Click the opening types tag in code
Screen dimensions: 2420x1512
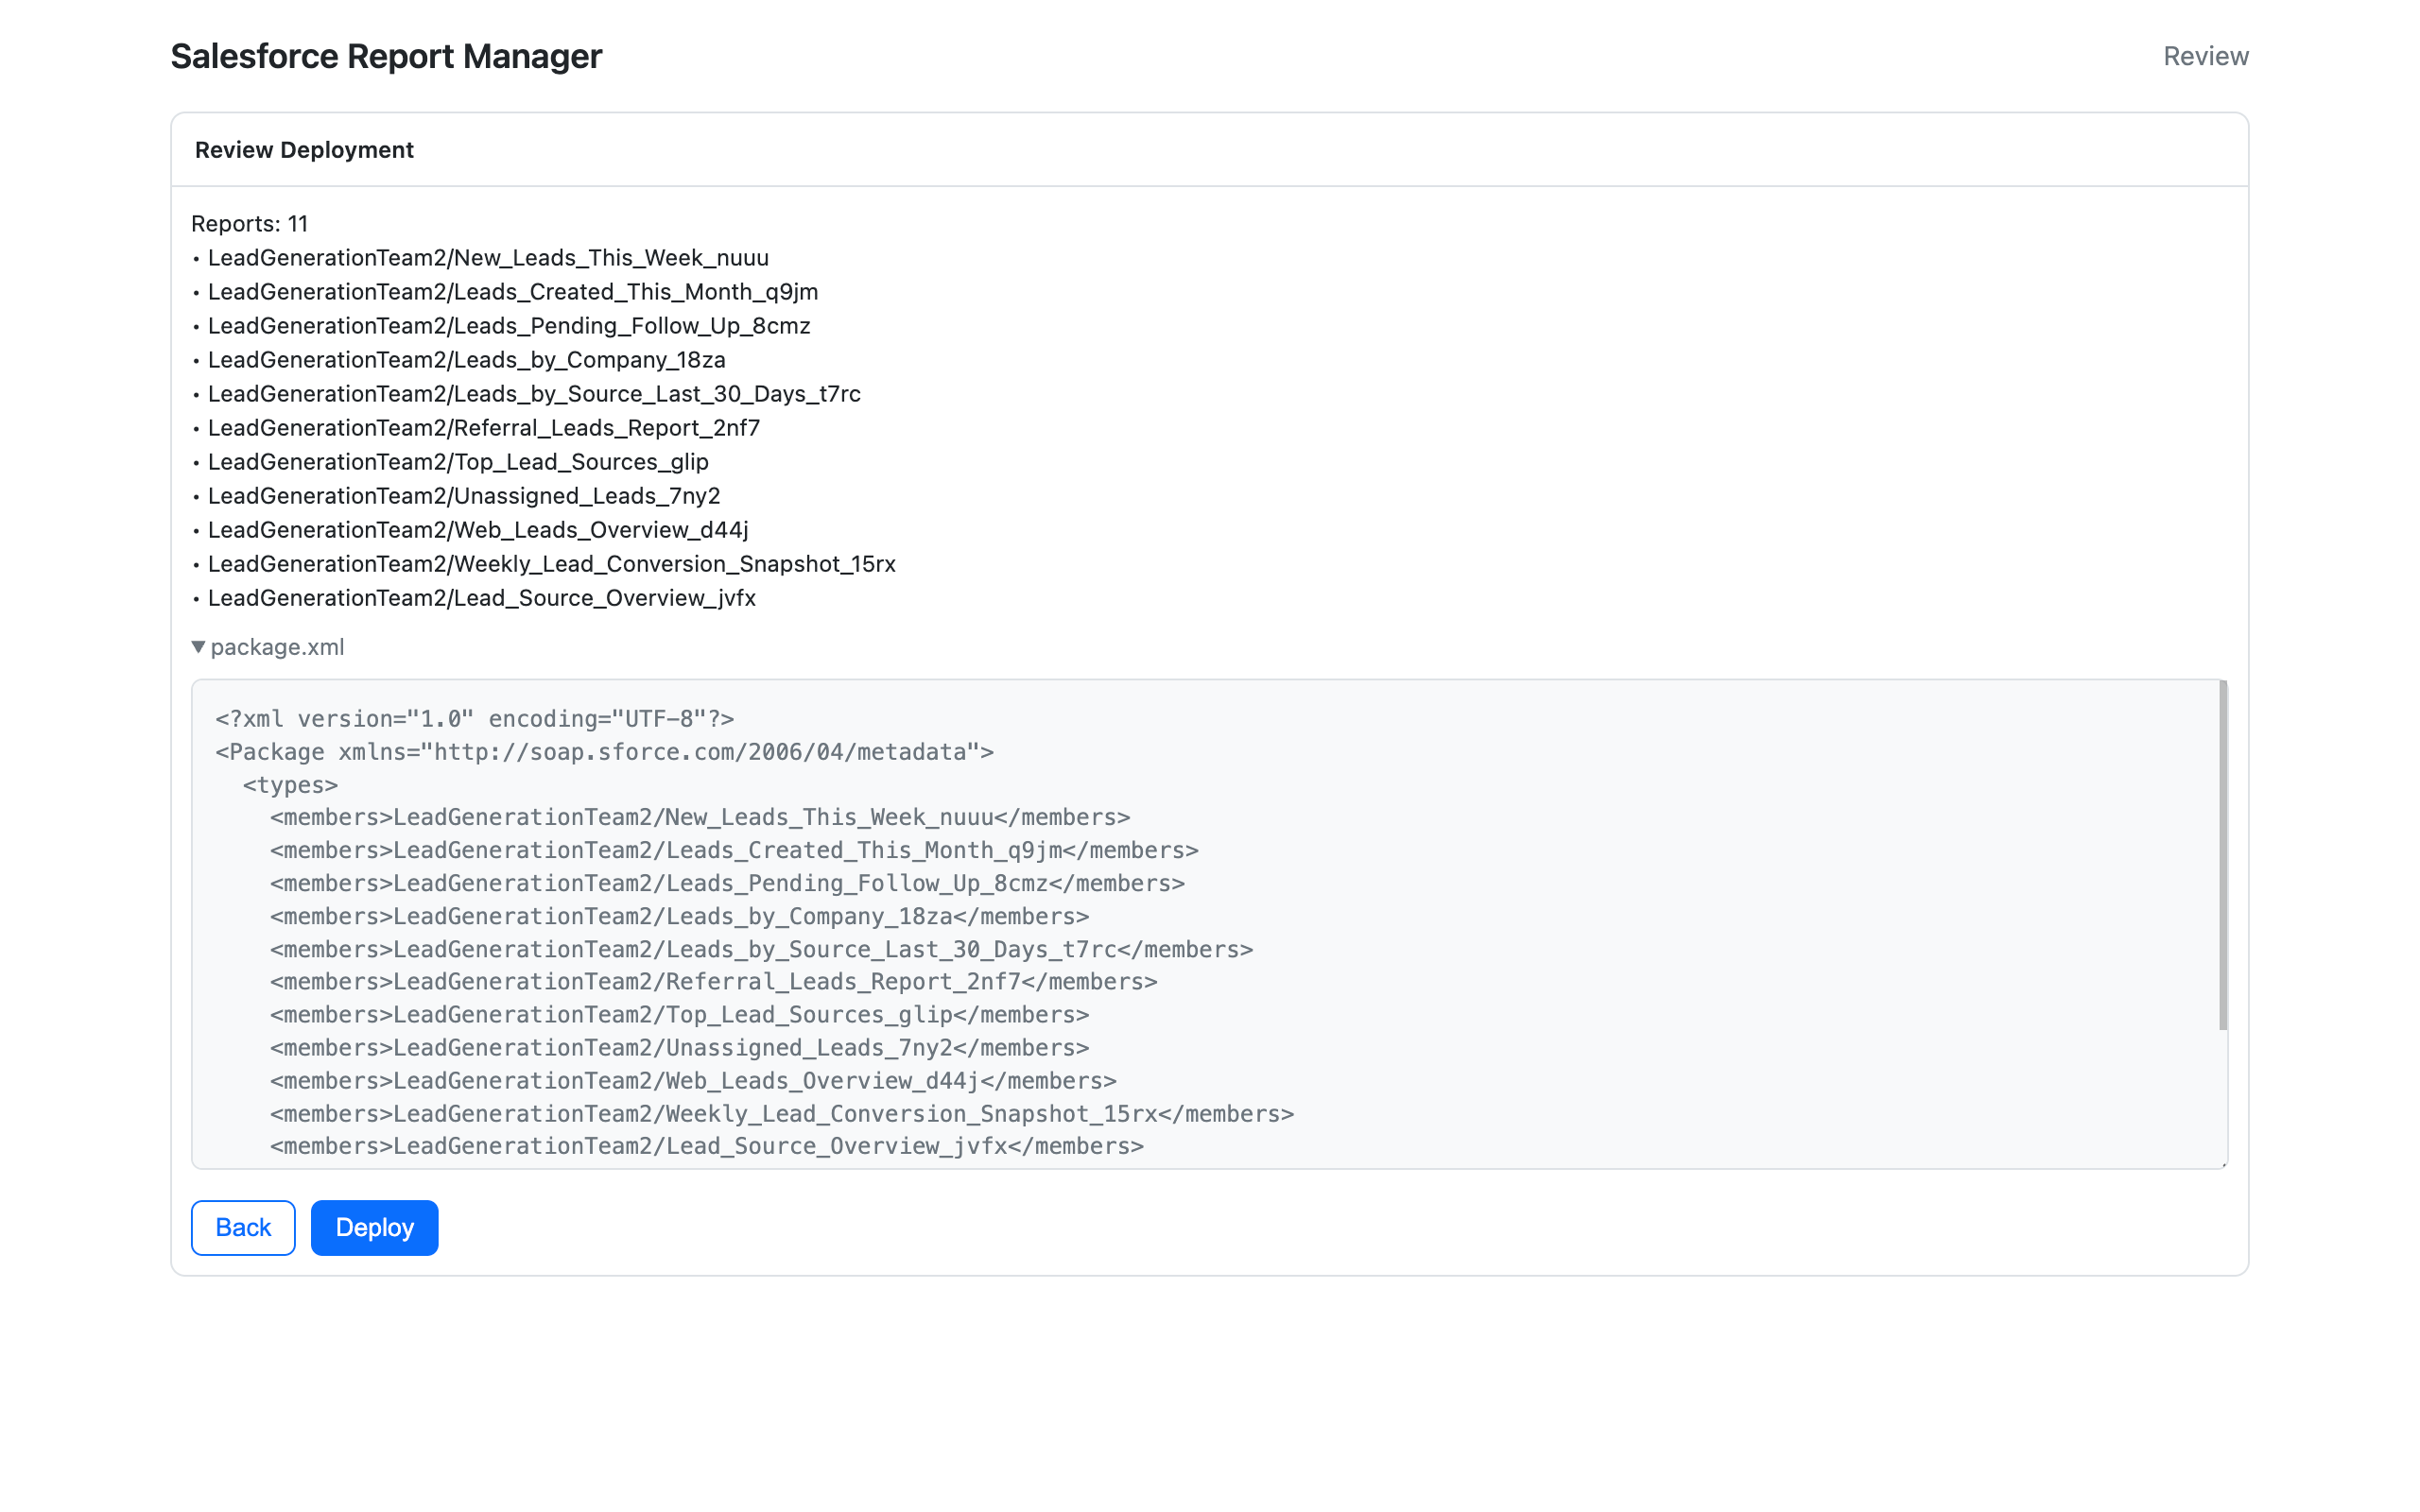coord(290,785)
